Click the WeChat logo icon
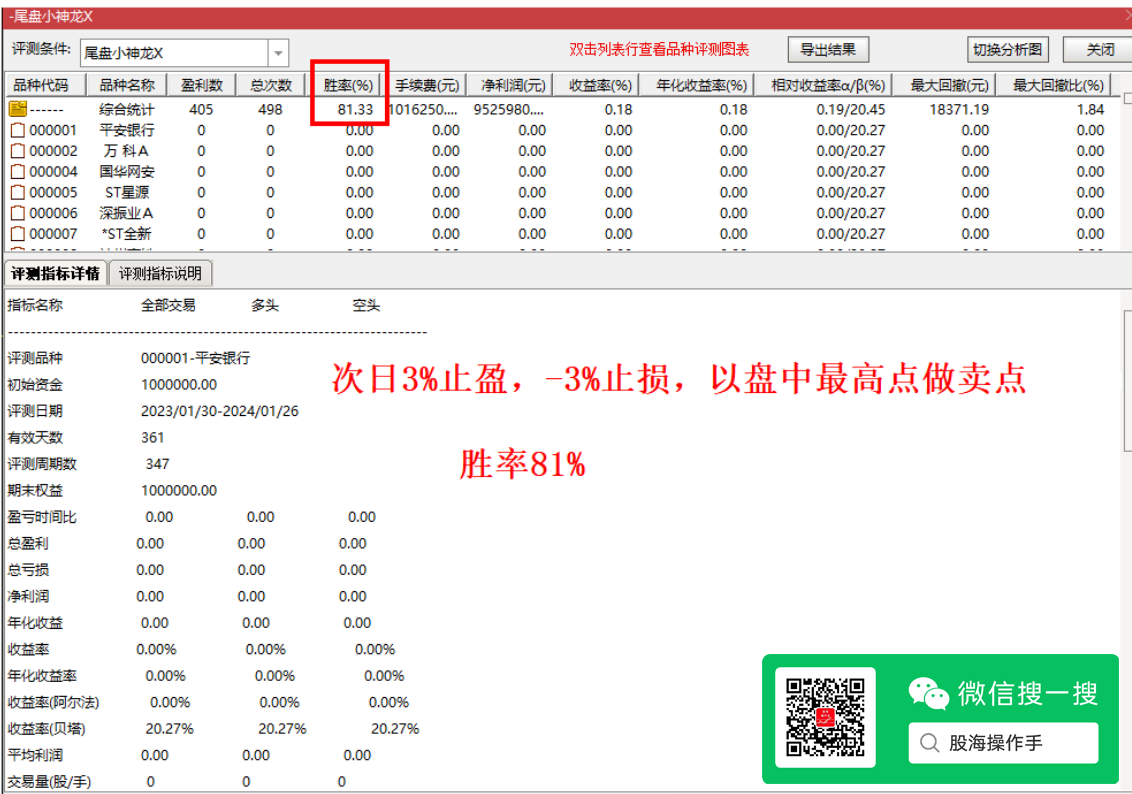Screen dimensions: 1132x794 pos(928,694)
